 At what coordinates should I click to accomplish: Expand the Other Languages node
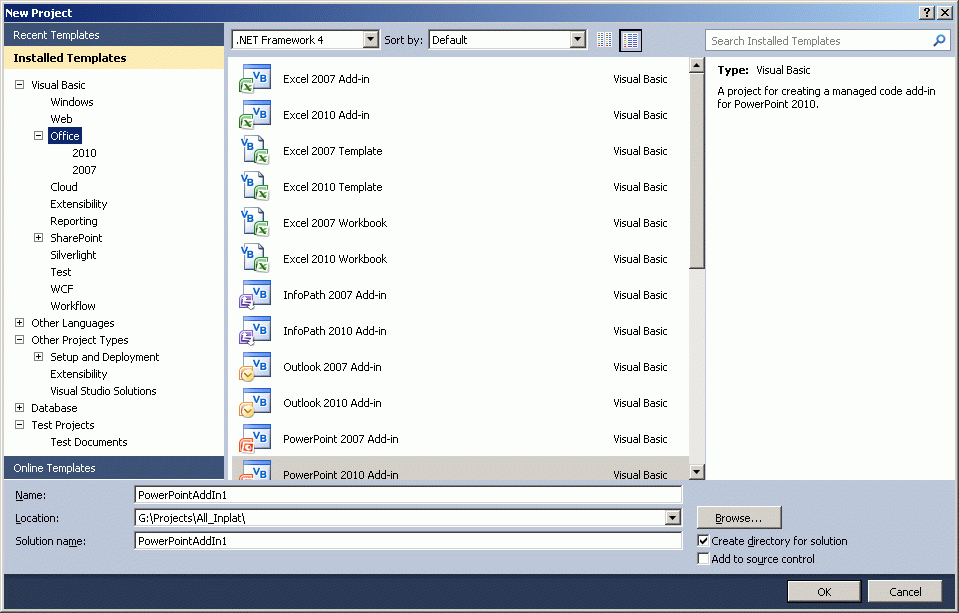tap(20, 323)
